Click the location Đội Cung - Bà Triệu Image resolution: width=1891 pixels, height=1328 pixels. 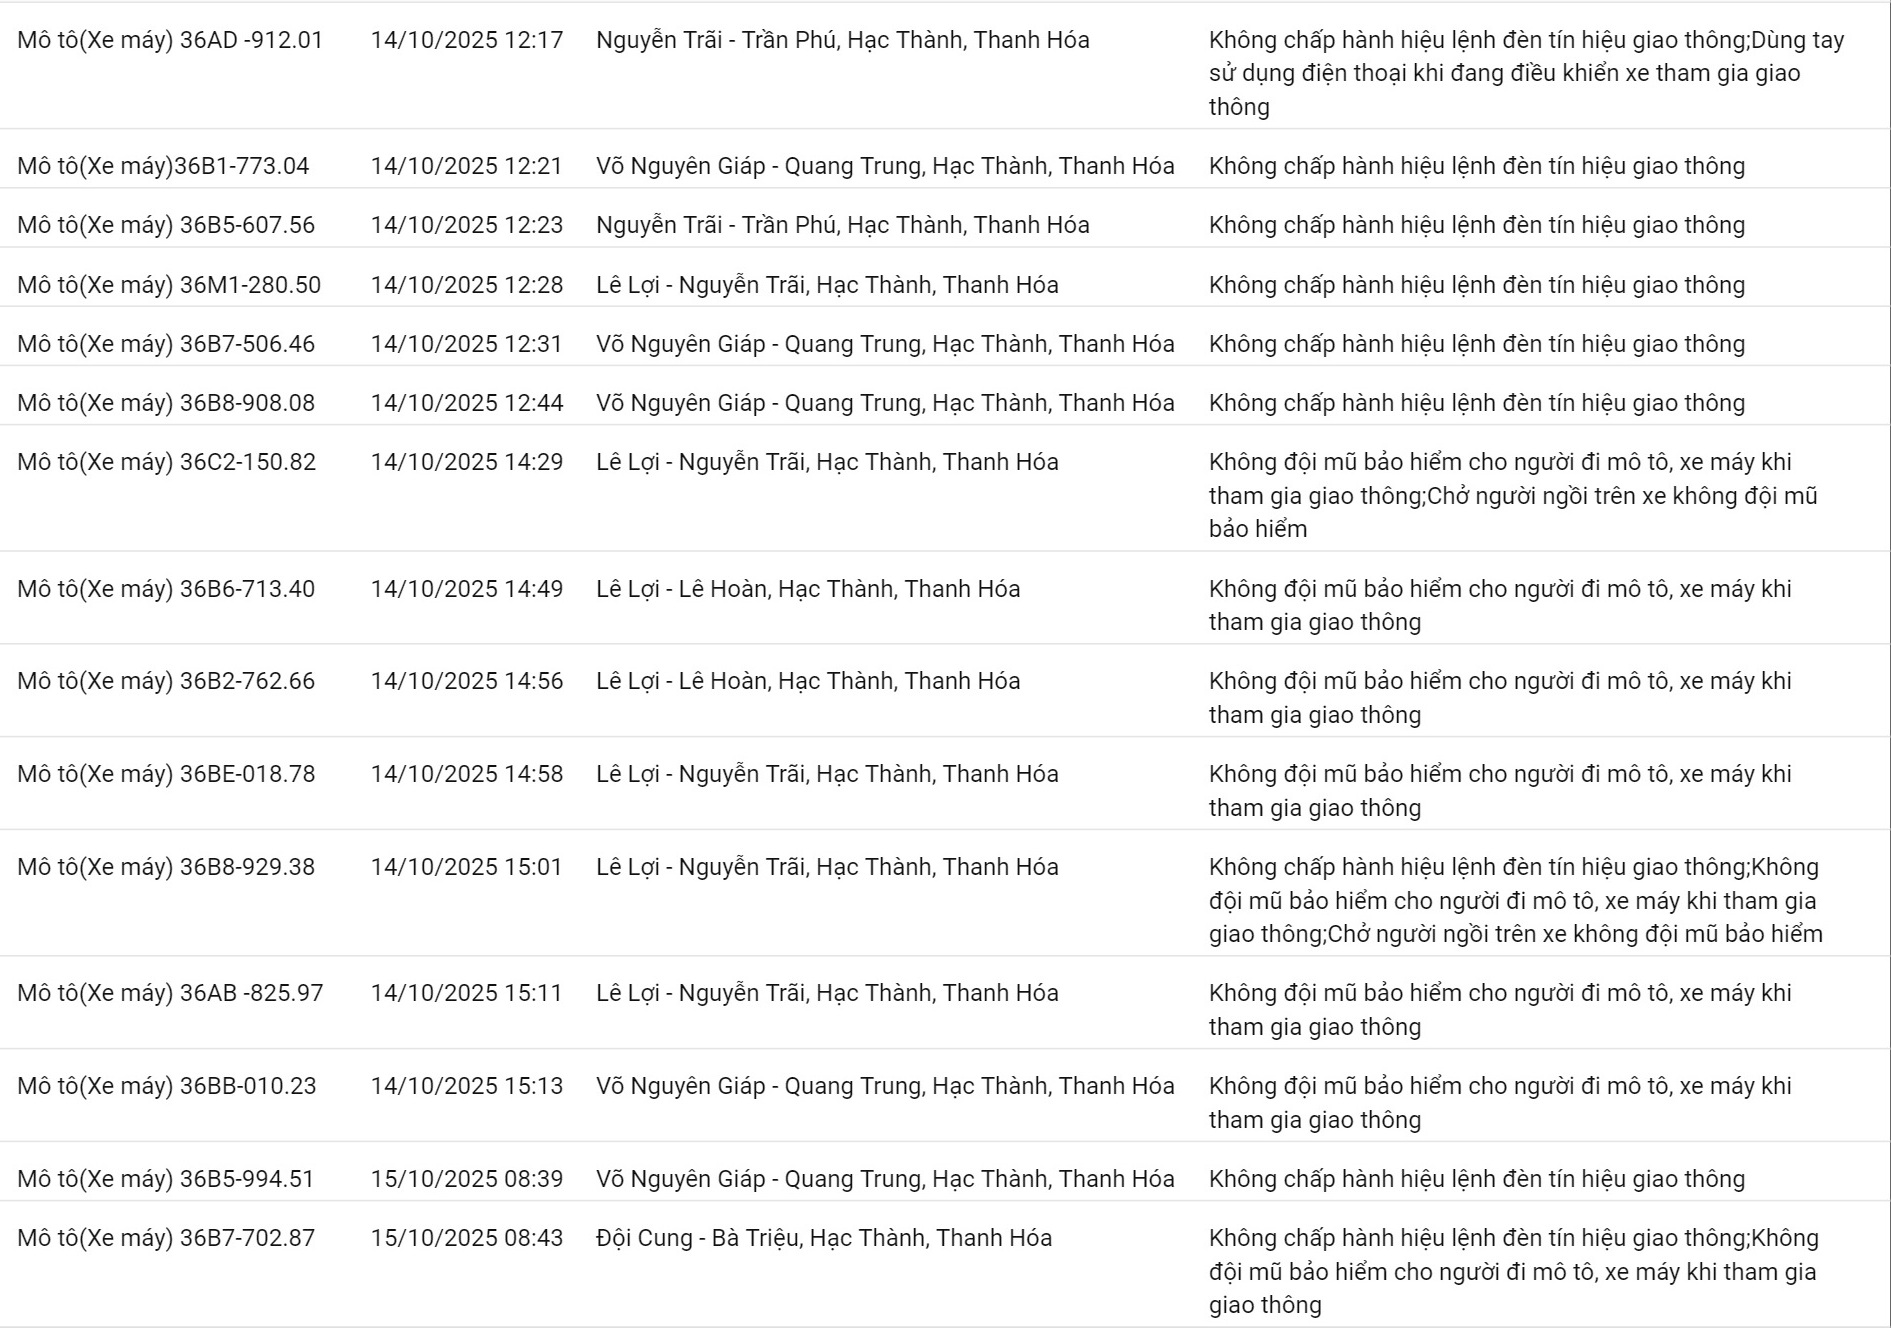click(x=824, y=1238)
